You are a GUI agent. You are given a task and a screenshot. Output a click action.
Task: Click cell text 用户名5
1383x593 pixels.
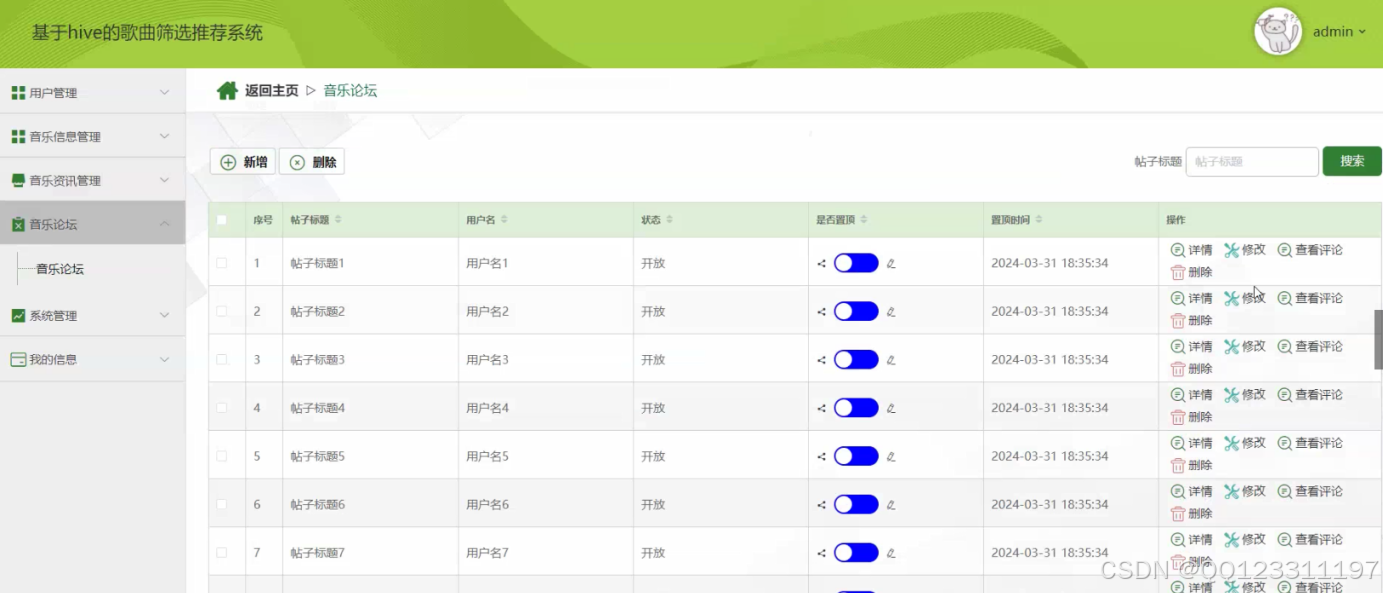click(x=487, y=456)
